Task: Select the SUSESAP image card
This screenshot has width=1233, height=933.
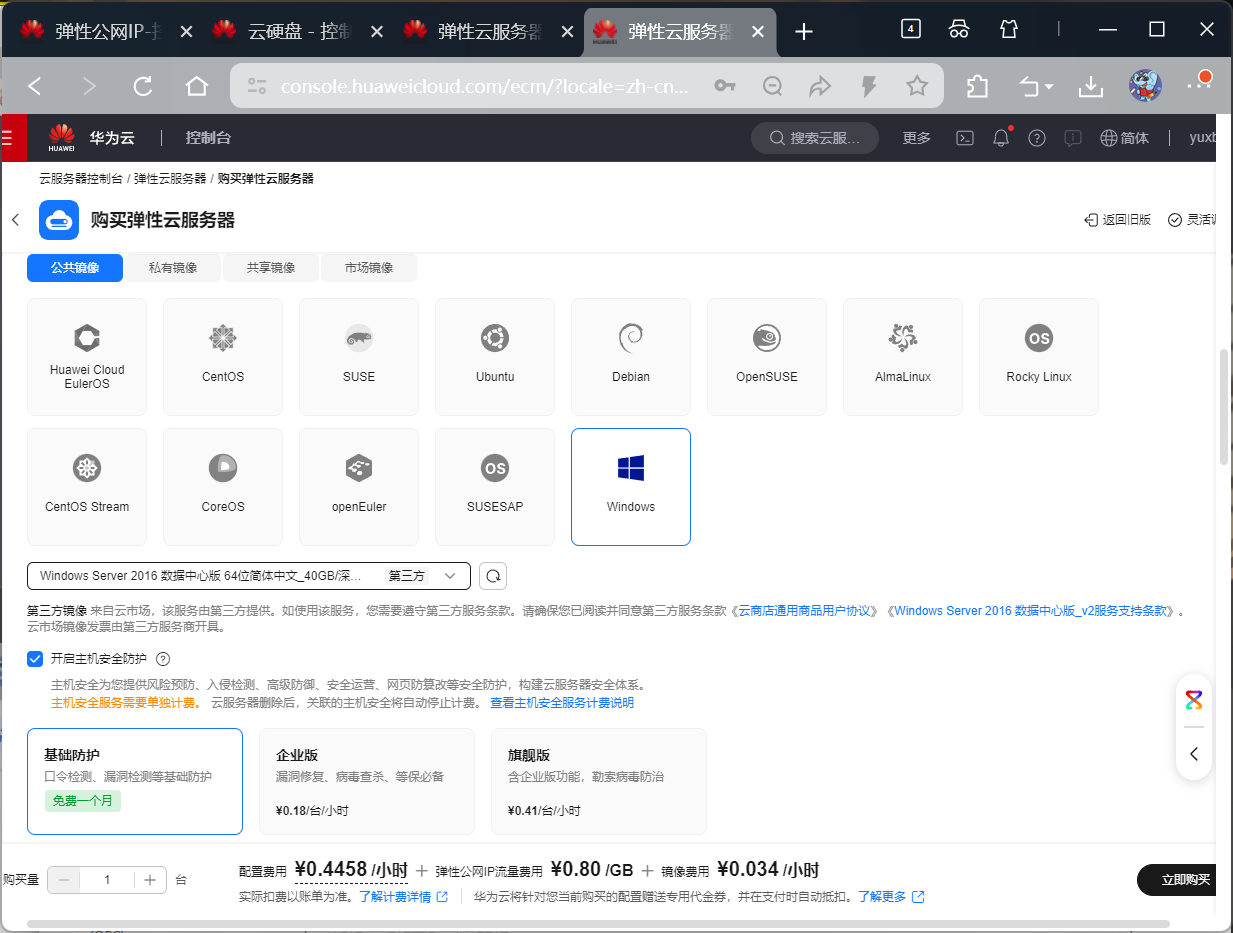Action: 495,487
